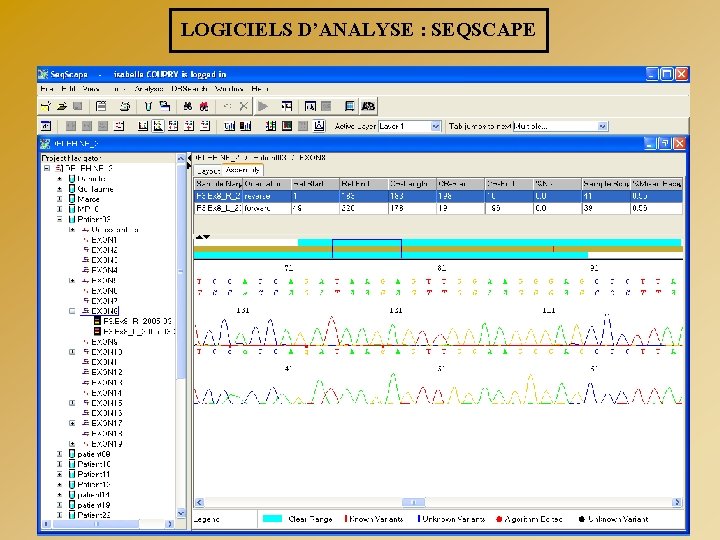The height and width of the screenshot is (540, 720).
Task: Collapse the EXON8 segment node
Action: tap(72, 311)
